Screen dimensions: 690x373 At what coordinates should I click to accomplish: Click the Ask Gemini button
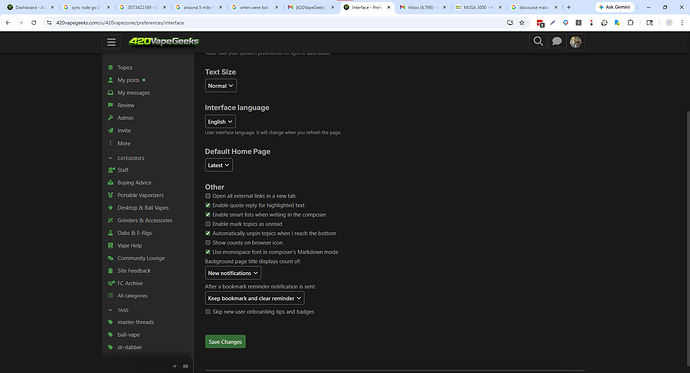click(615, 7)
